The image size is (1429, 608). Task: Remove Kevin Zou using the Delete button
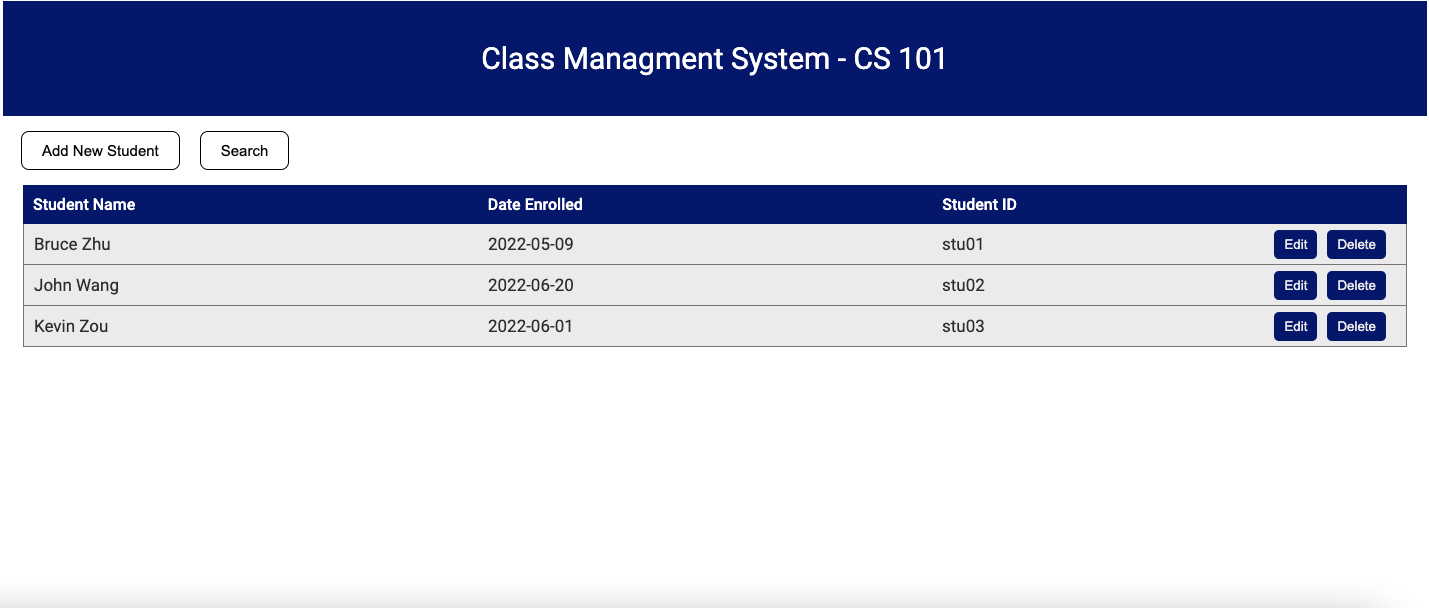[1356, 326]
